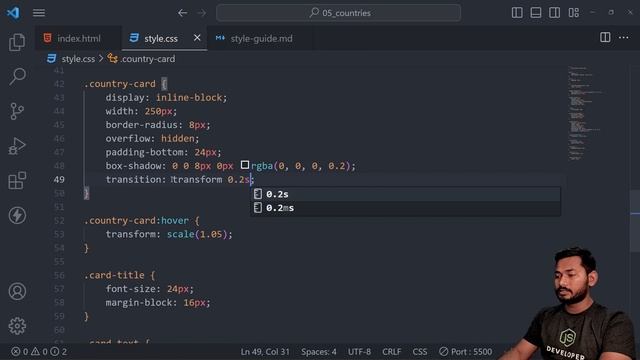
Task: Open the Explorer view in activity bar
Action: pos(17,42)
